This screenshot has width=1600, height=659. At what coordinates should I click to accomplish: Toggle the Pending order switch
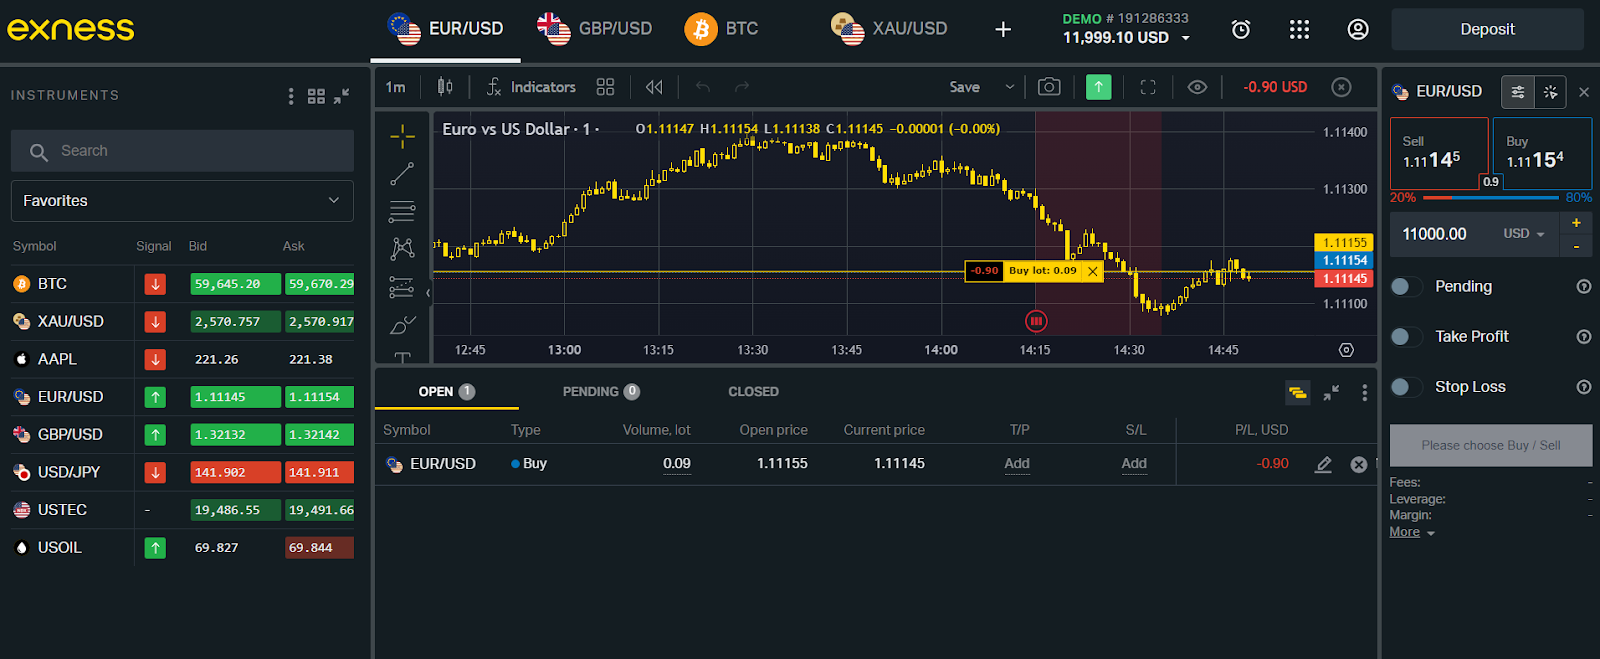1406,287
